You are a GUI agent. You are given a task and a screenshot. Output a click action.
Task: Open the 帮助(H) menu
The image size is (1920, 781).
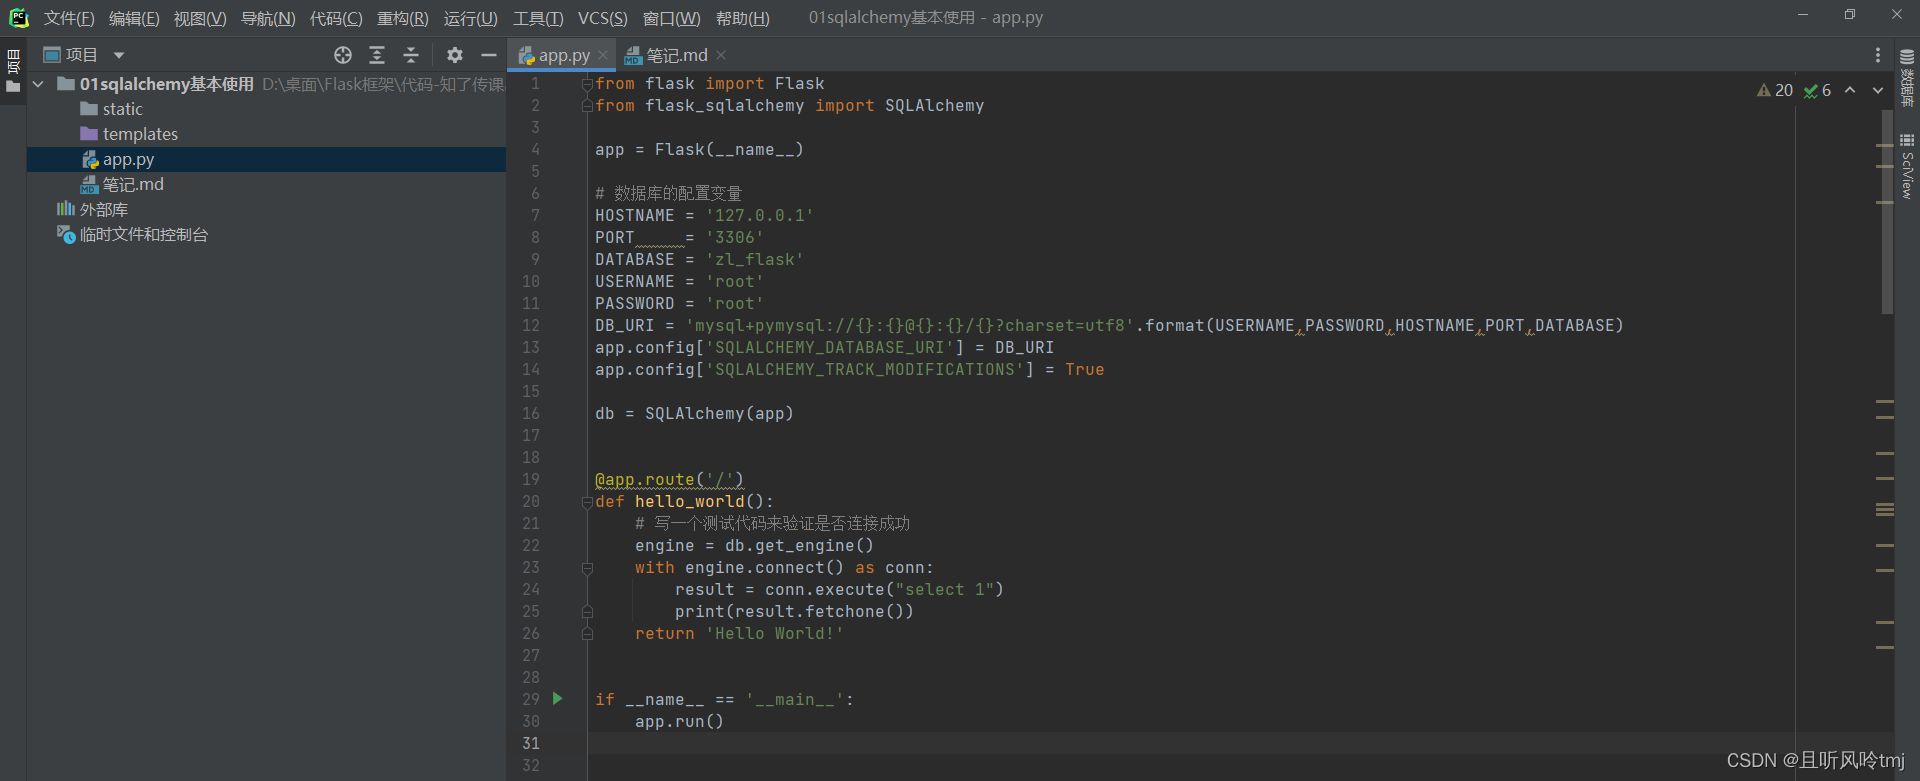(742, 18)
